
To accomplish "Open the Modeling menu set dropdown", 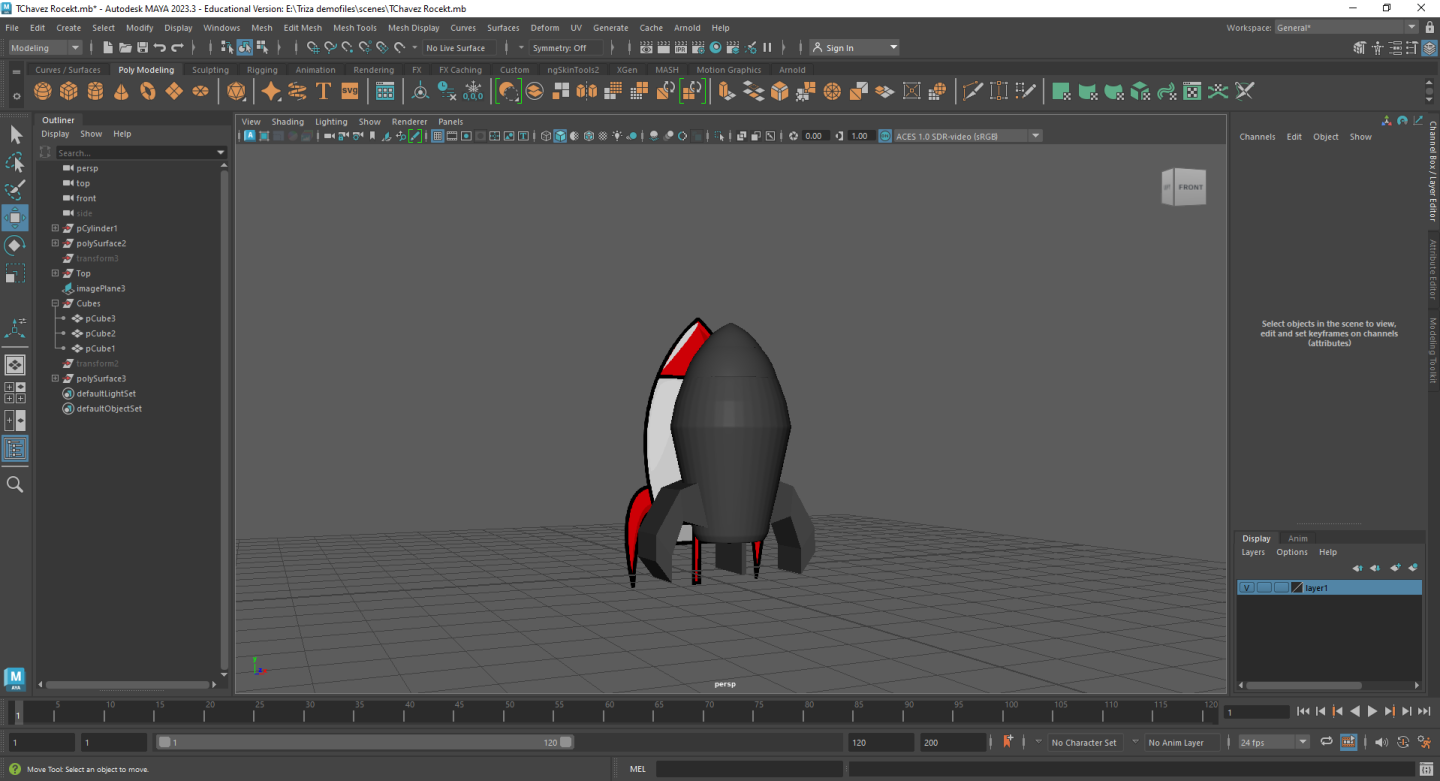I will (x=45, y=47).
